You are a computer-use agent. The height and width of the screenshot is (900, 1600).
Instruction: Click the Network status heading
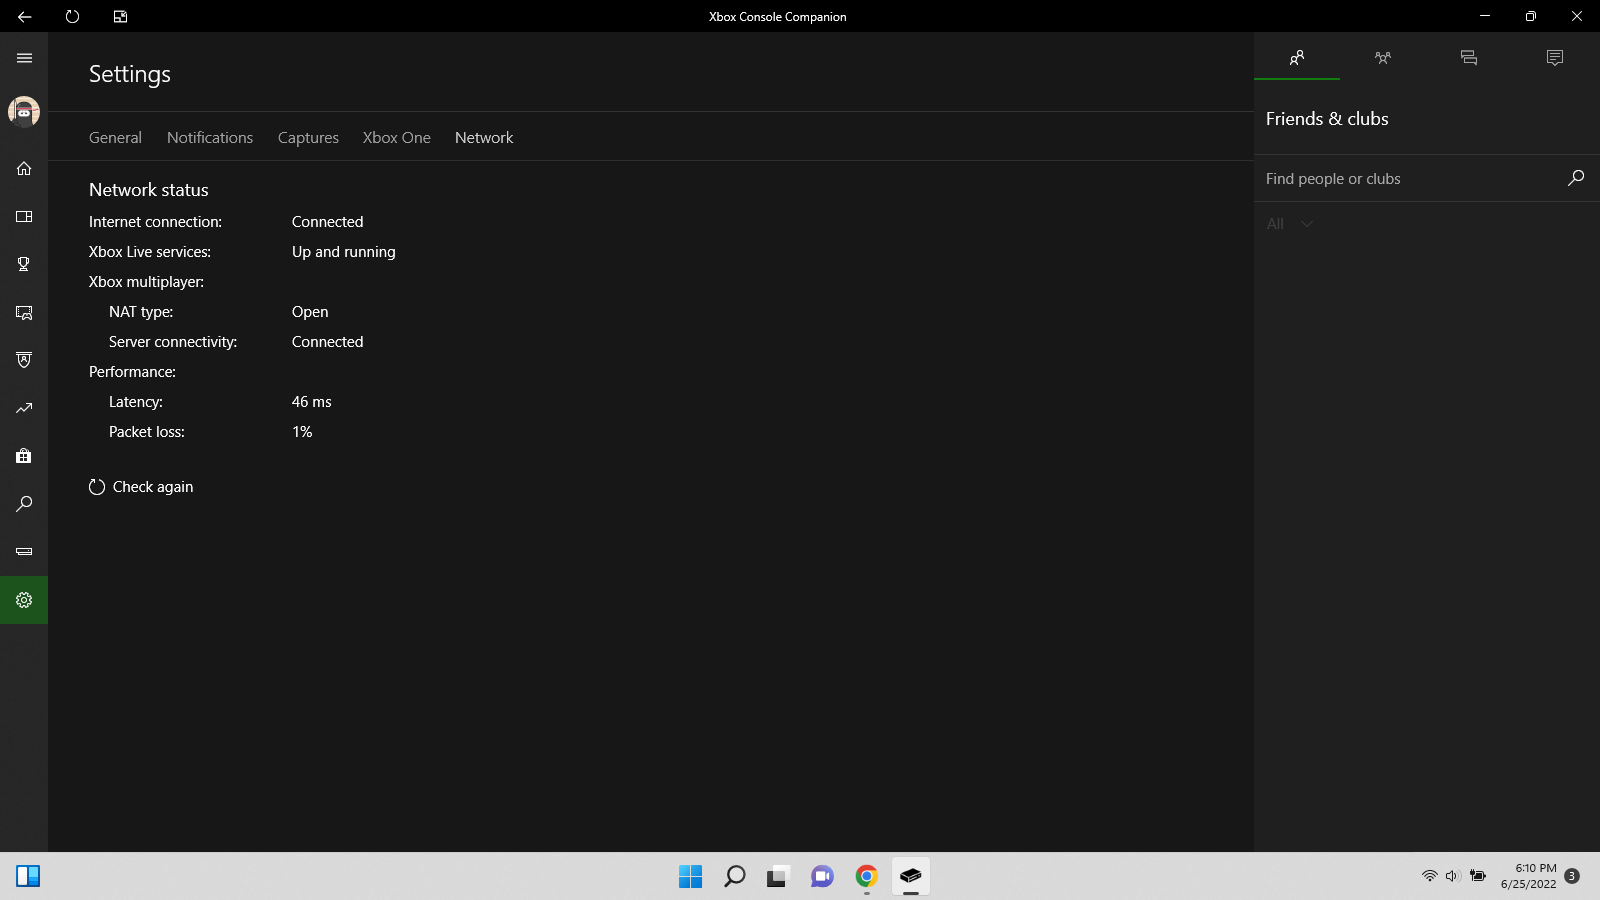pyautogui.click(x=149, y=190)
